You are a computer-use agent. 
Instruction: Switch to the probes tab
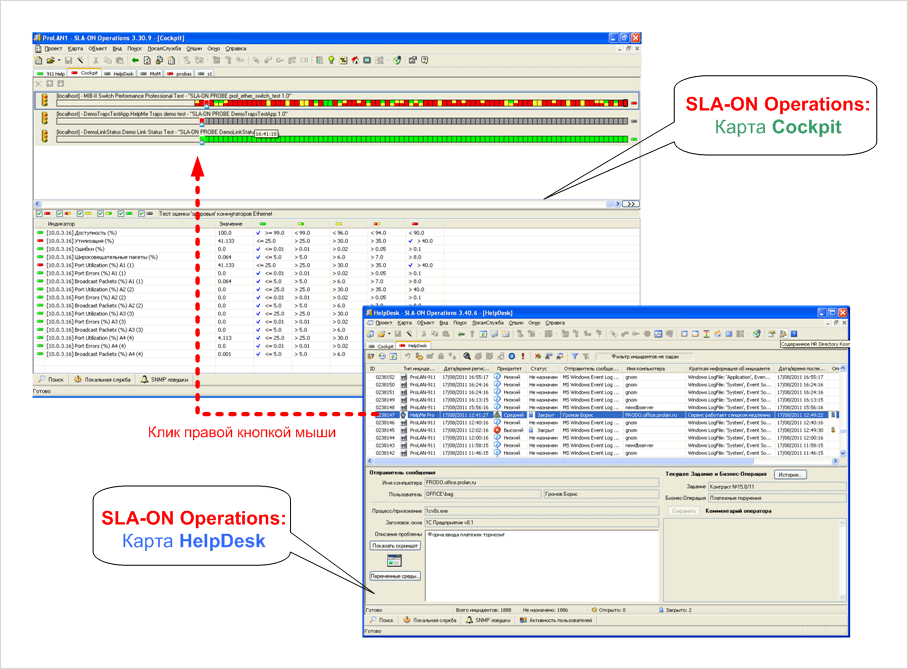(181, 73)
